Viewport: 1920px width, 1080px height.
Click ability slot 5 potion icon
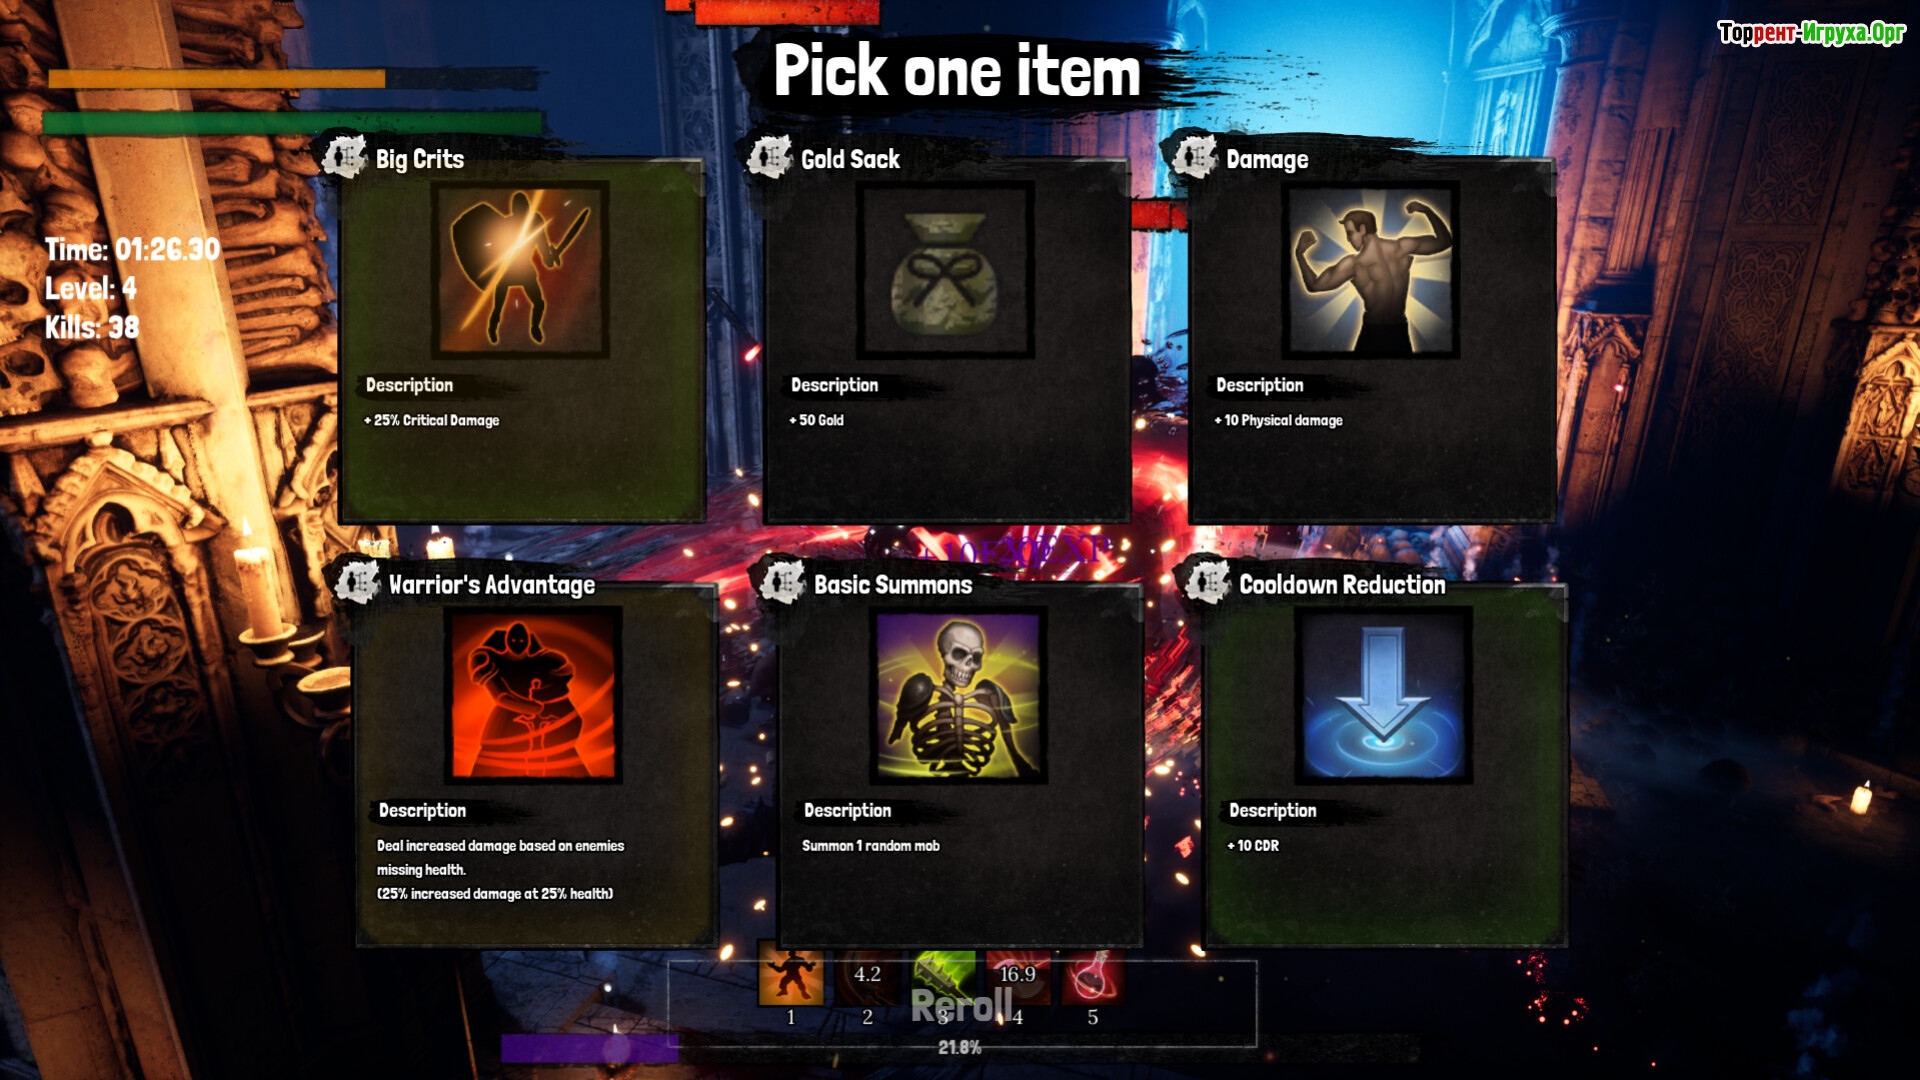(1092, 976)
